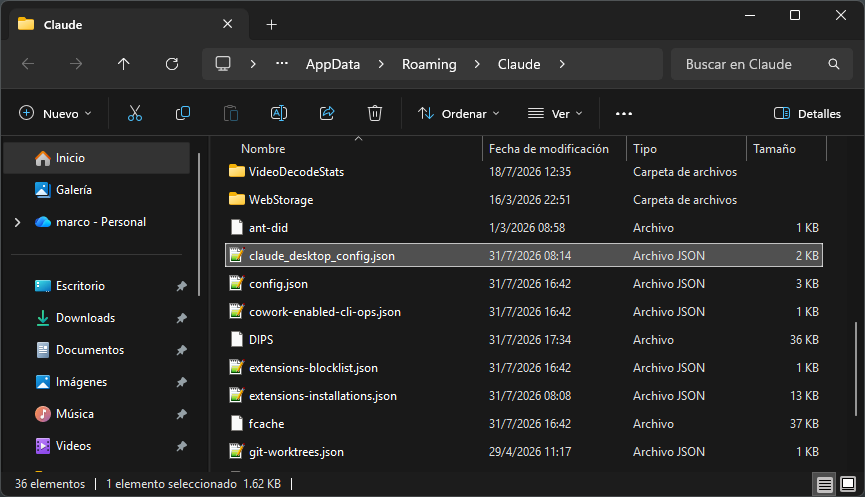865x497 pixels.
Task: Click the 13 KB size cell
Action: [x=804, y=396]
